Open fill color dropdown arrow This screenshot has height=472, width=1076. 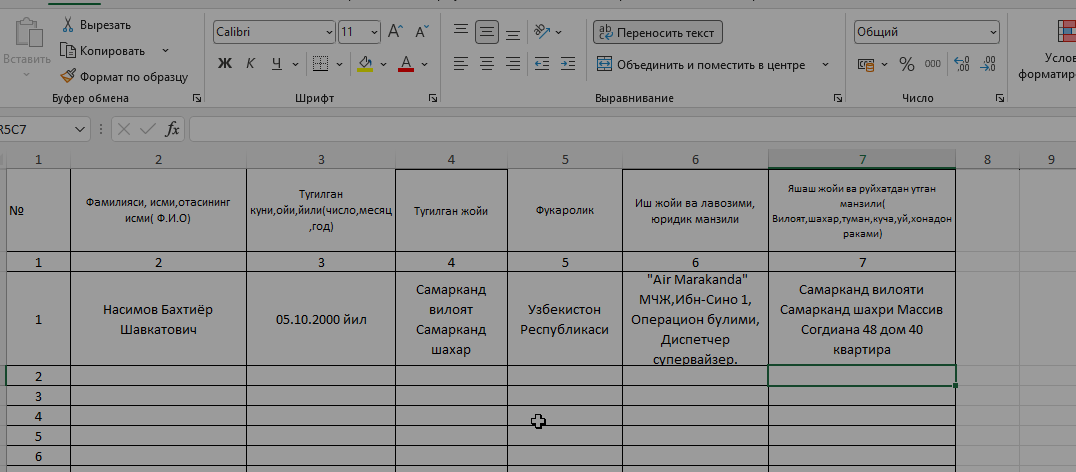pos(384,64)
